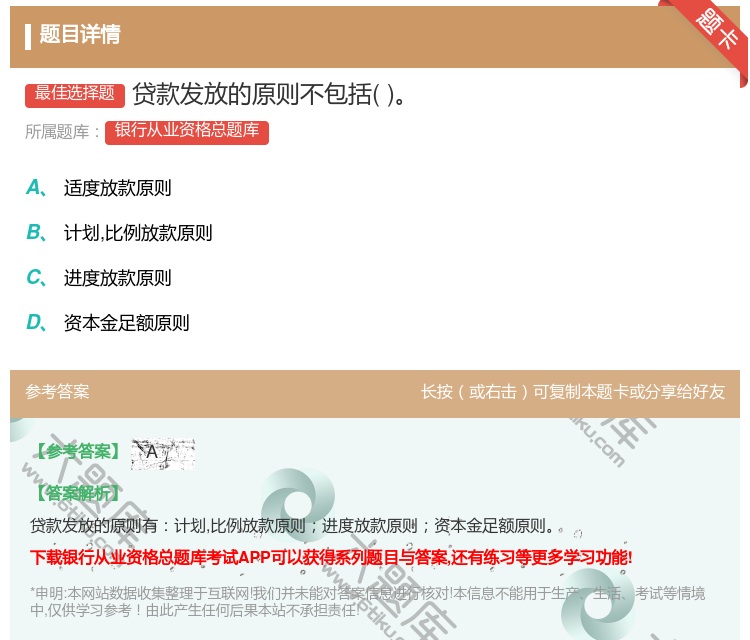Click the 【答案解析】 green label
This screenshot has width=750, height=640.
[x=78, y=493]
